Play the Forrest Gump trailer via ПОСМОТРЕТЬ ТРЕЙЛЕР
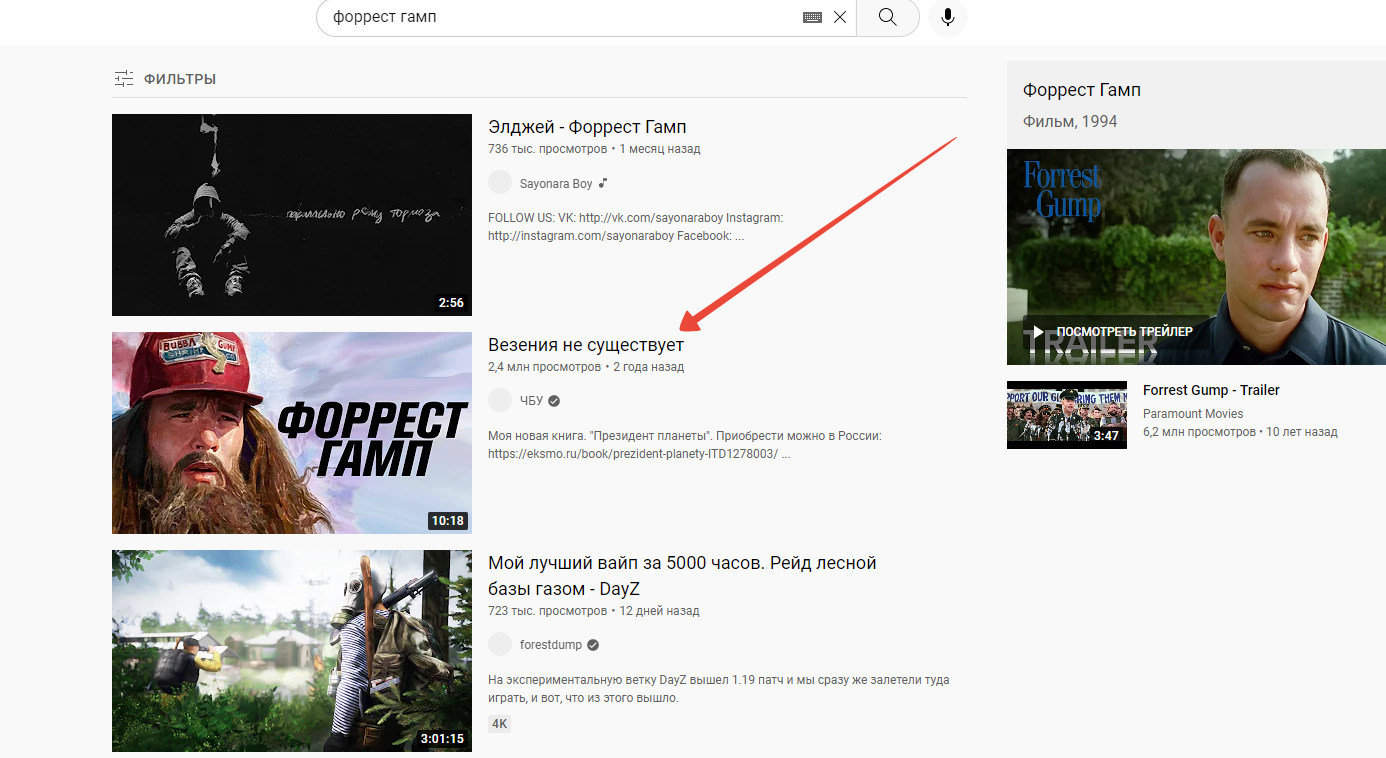The width and height of the screenshot is (1386, 758). tap(1115, 330)
